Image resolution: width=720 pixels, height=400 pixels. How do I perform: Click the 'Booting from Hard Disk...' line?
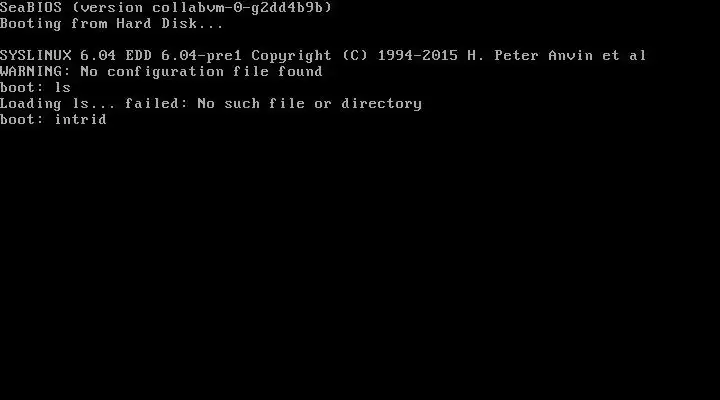click(112, 23)
